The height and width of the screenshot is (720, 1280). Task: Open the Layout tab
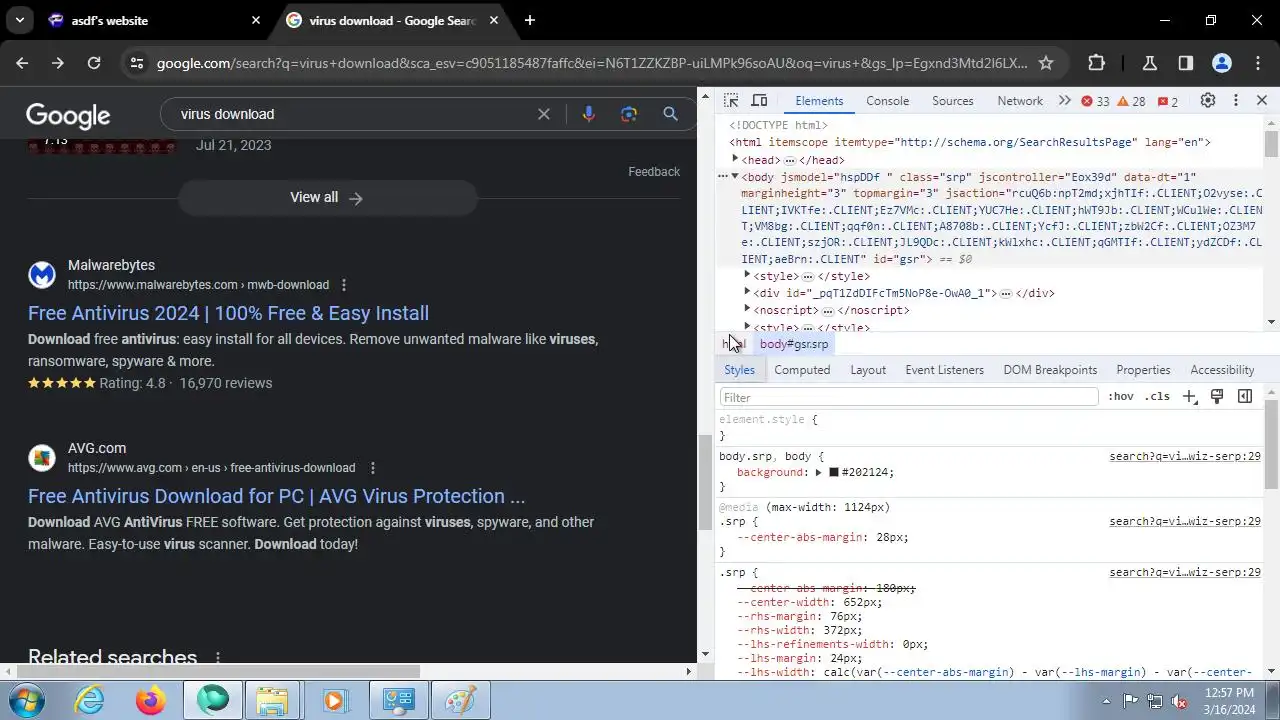(x=868, y=370)
